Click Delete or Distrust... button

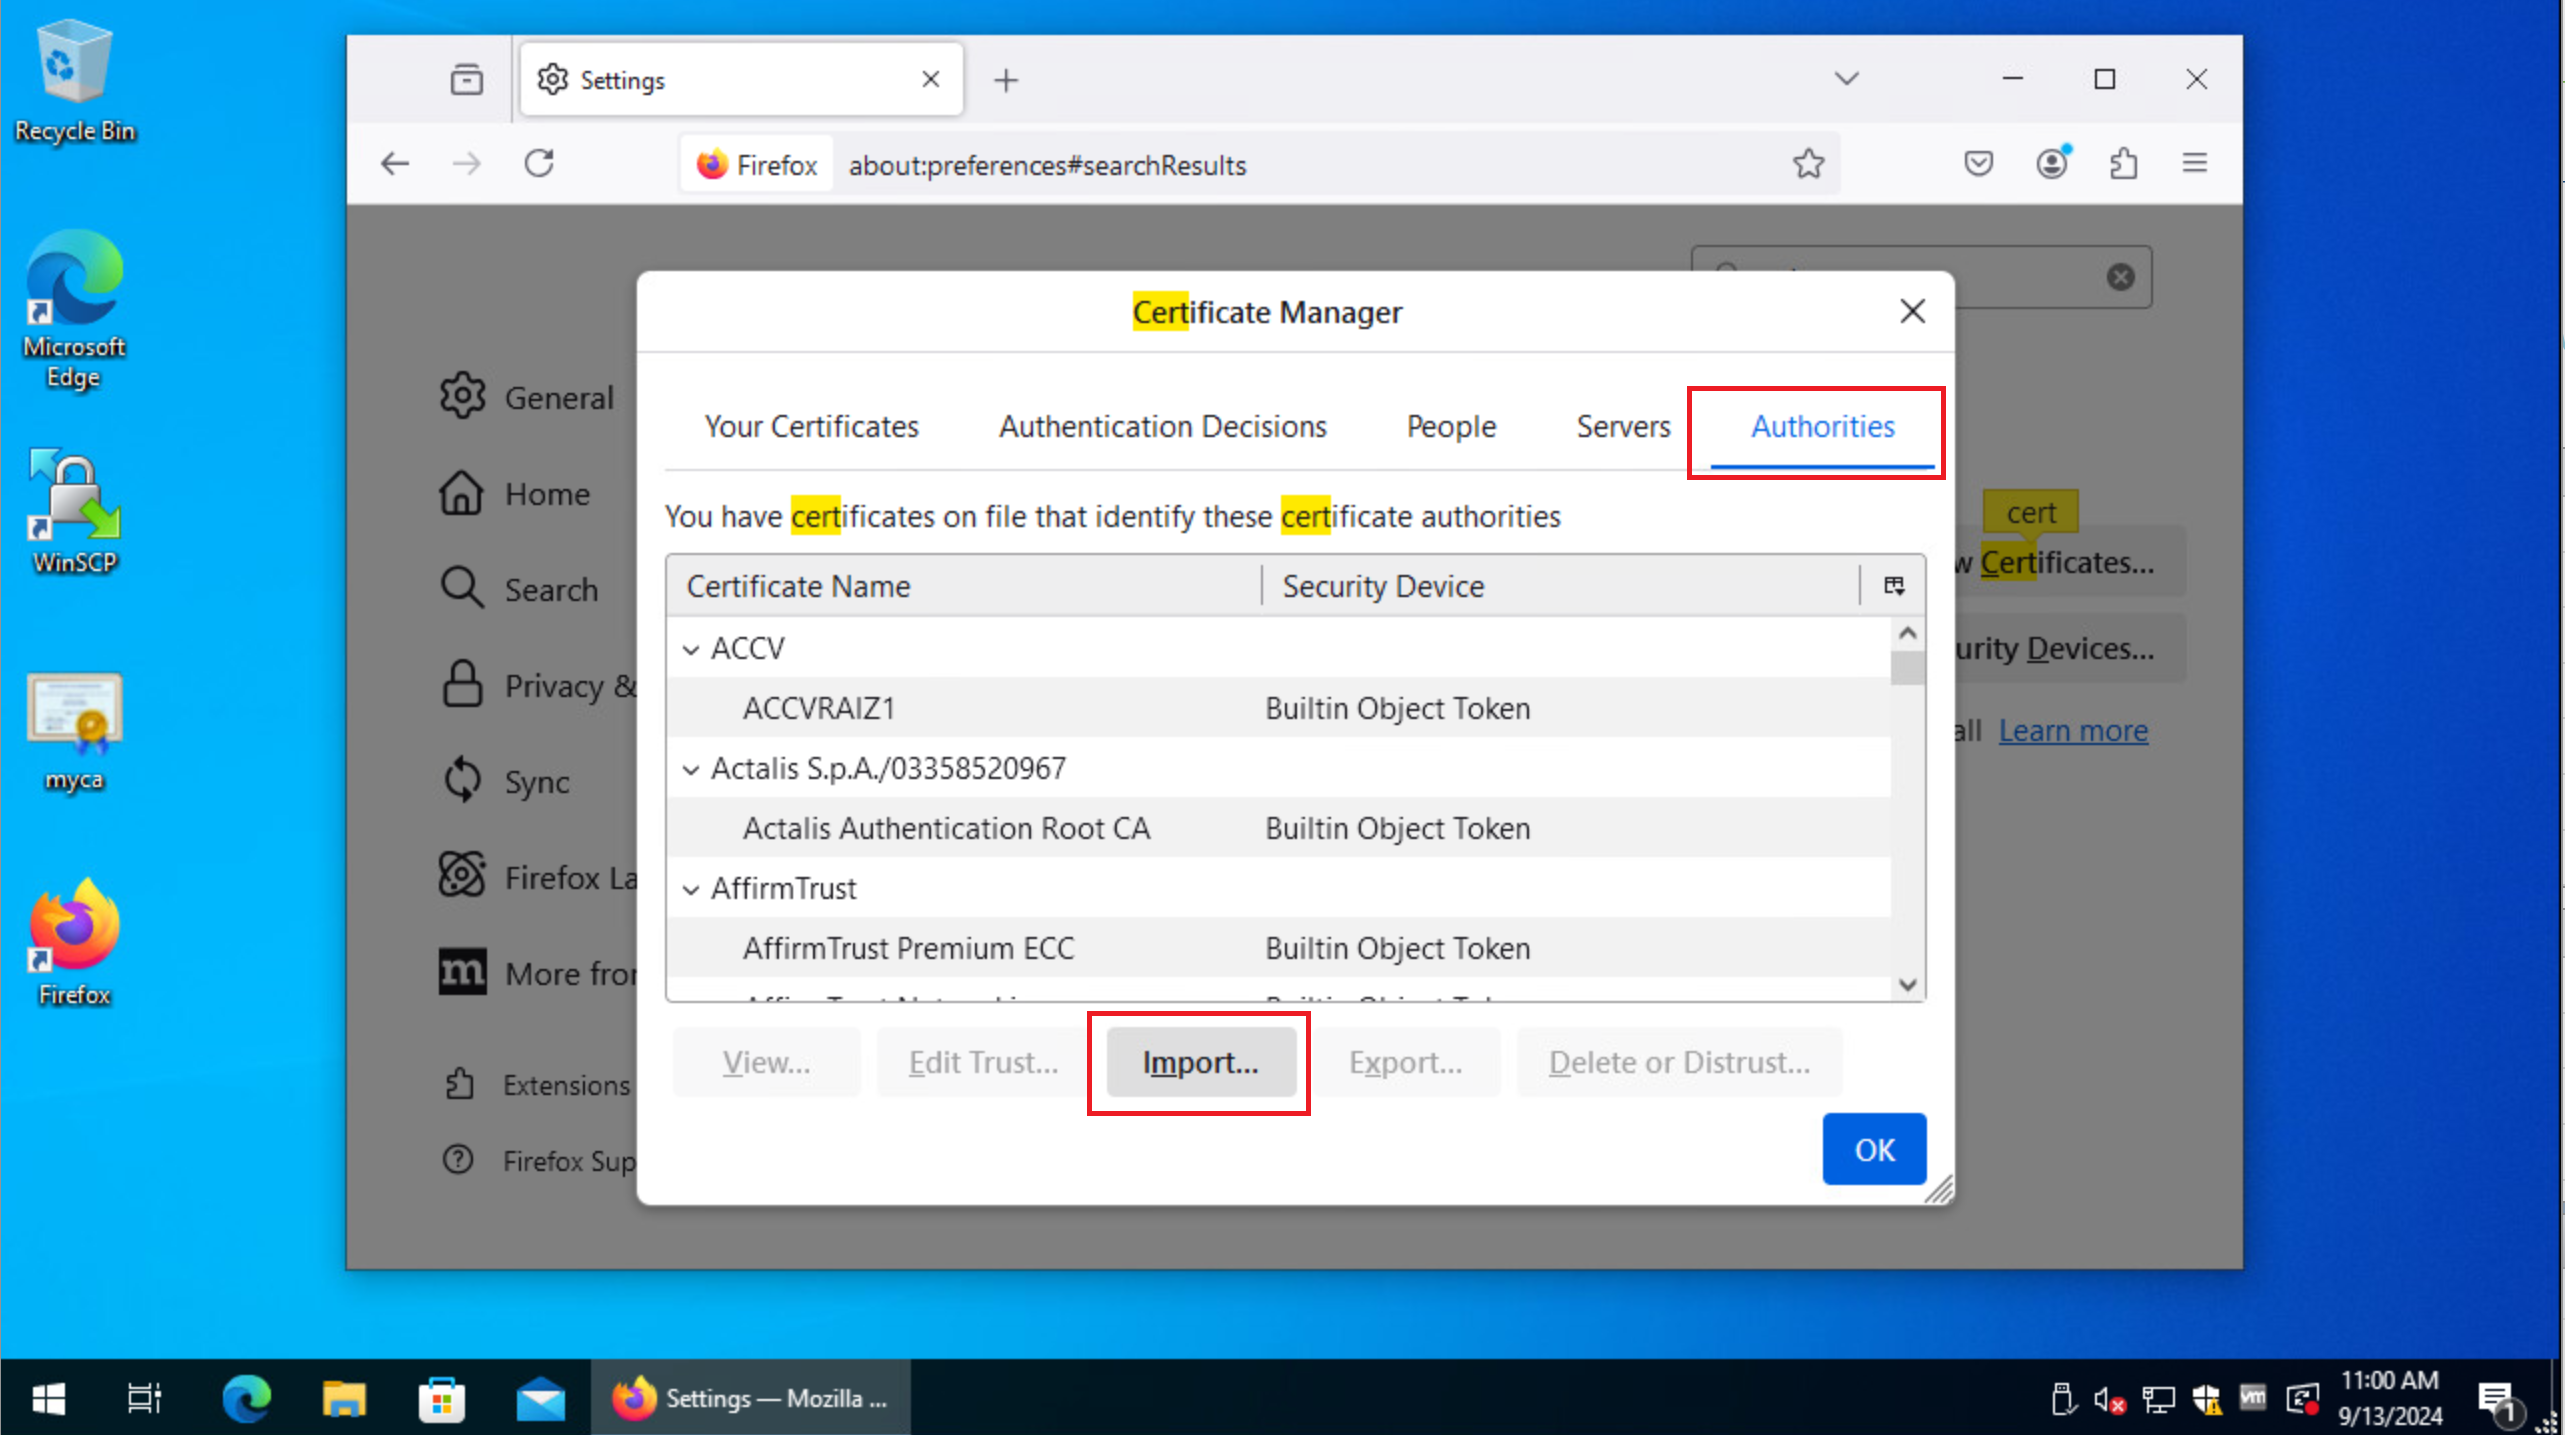coord(1679,1062)
